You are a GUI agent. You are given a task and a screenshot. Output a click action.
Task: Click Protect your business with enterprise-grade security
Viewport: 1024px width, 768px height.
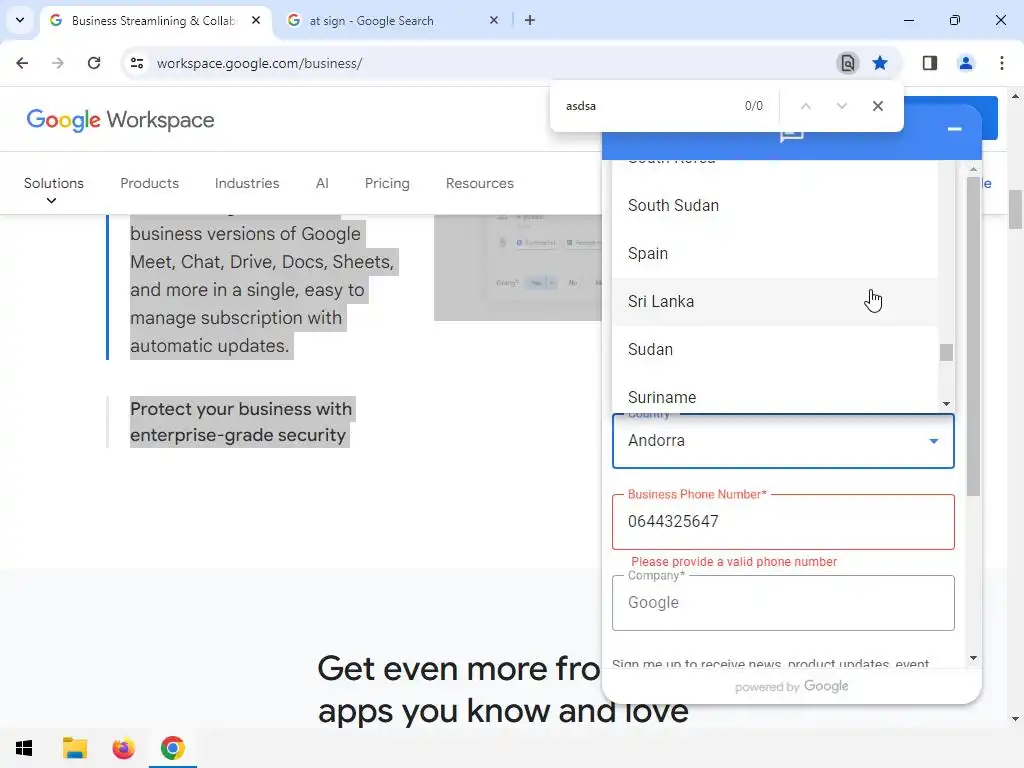click(x=241, y=422)
